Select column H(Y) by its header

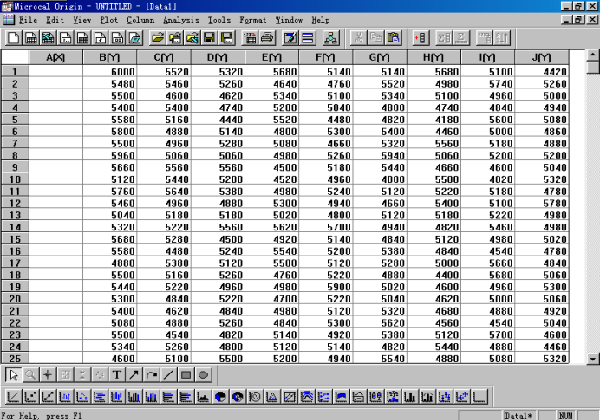tap(433, 58)
